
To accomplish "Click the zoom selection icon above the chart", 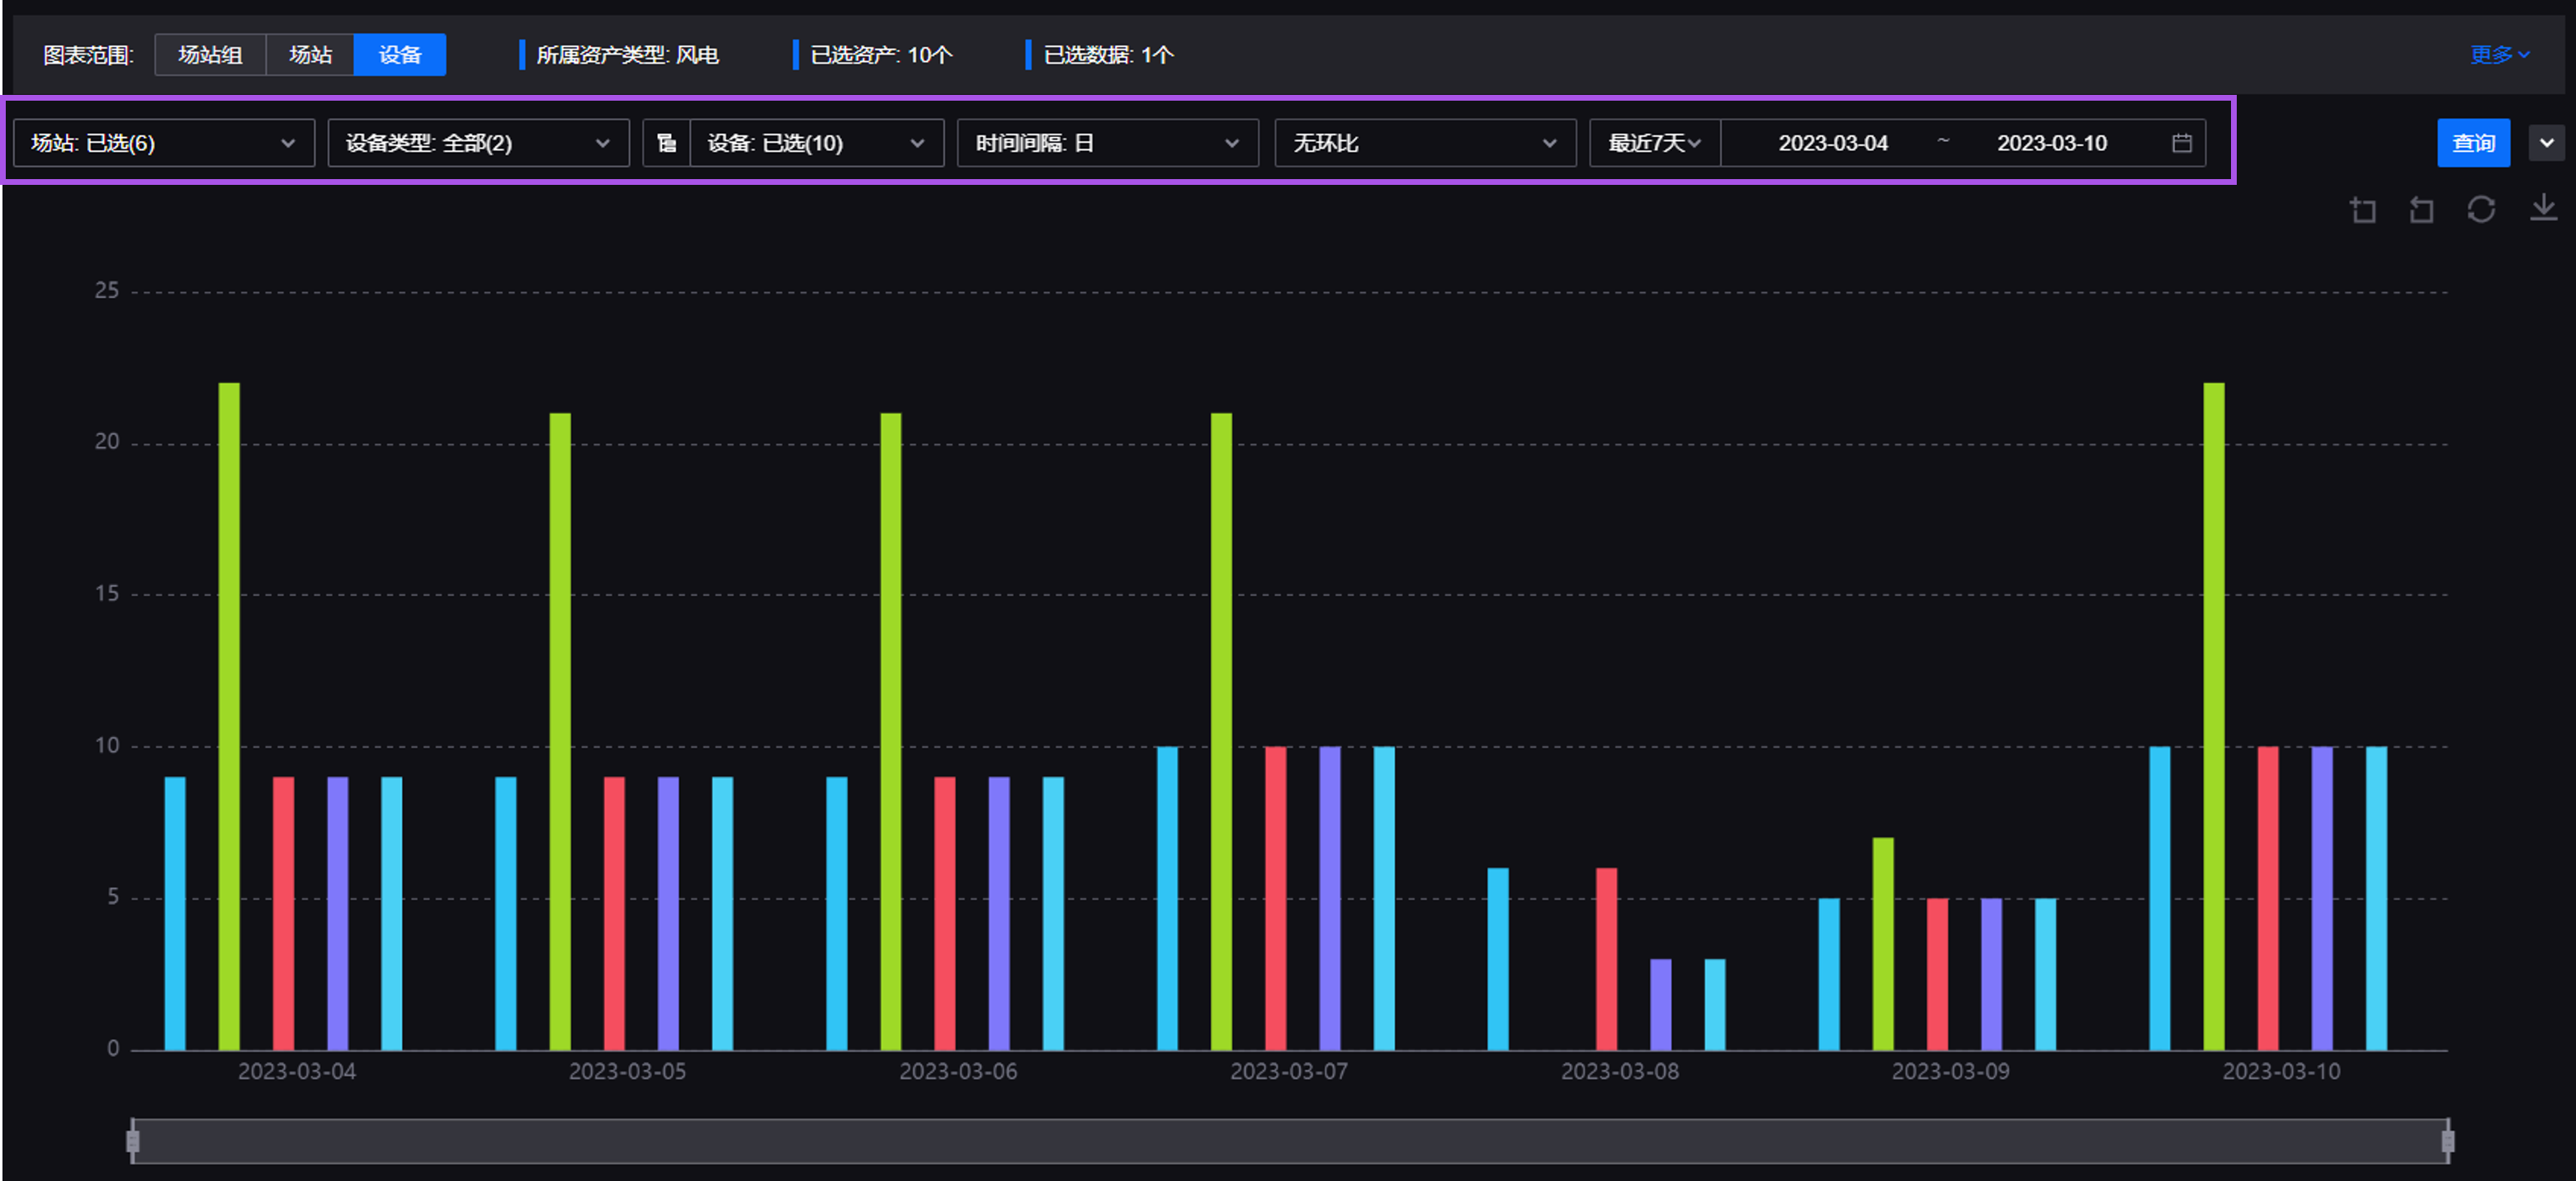I will pos(2364,209).
